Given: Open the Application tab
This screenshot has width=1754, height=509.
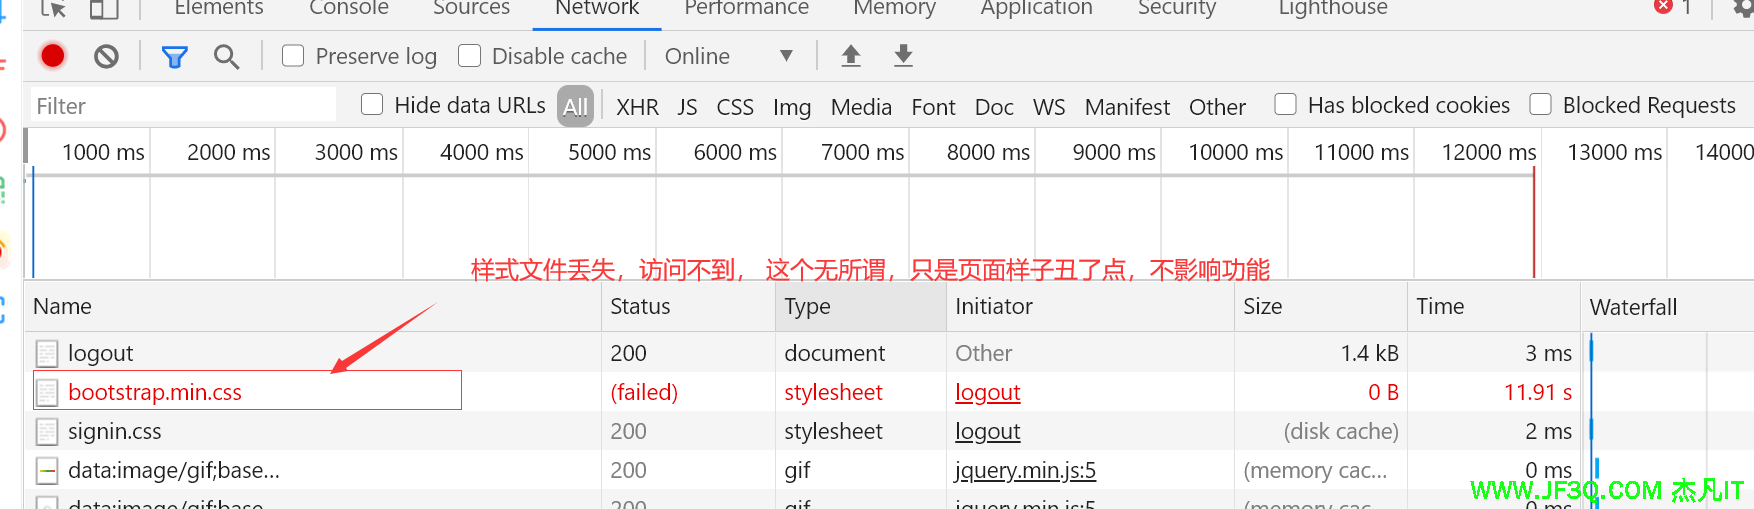Looking at the screenshot, I should [x=1036, y=9].
